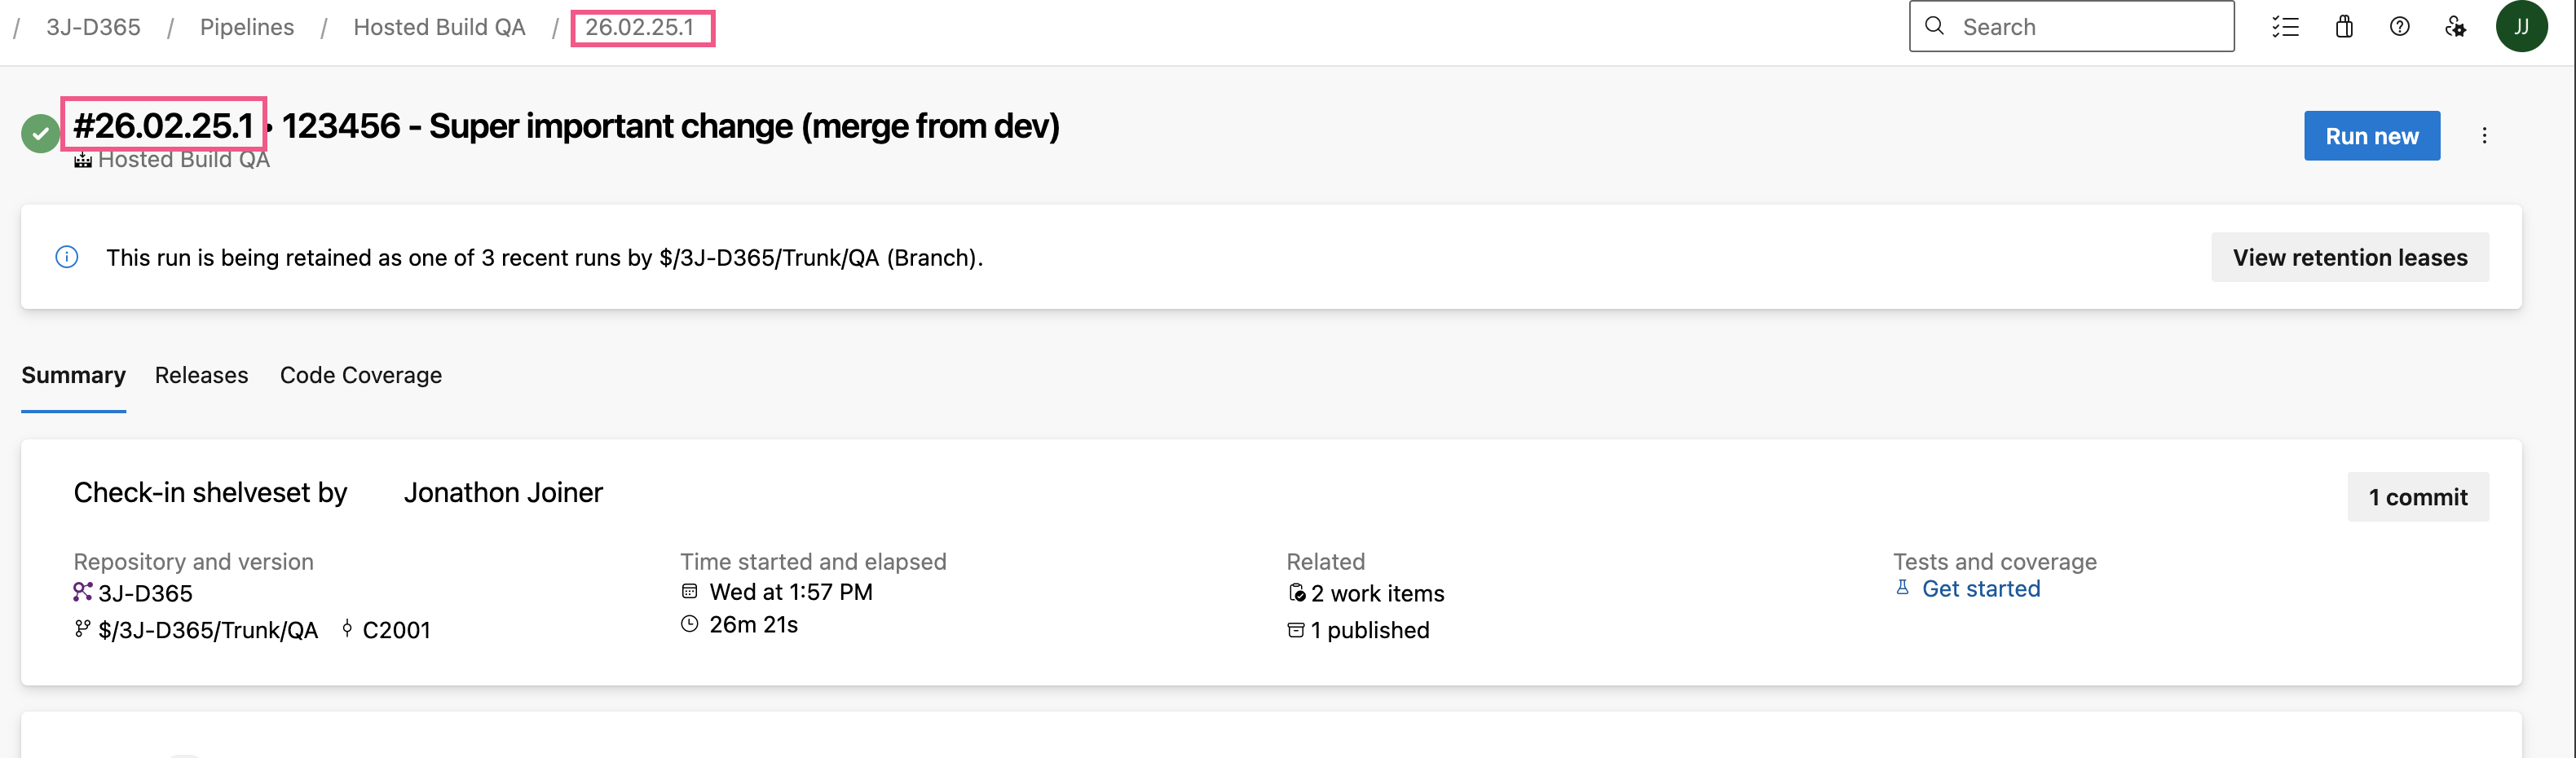Open the JJ profile avatar
The height and width of the screenshot is (758, 2576).
[2521, 27]
